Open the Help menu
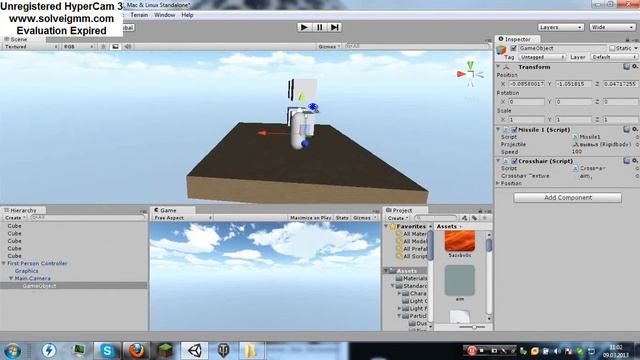 (187, 15)
